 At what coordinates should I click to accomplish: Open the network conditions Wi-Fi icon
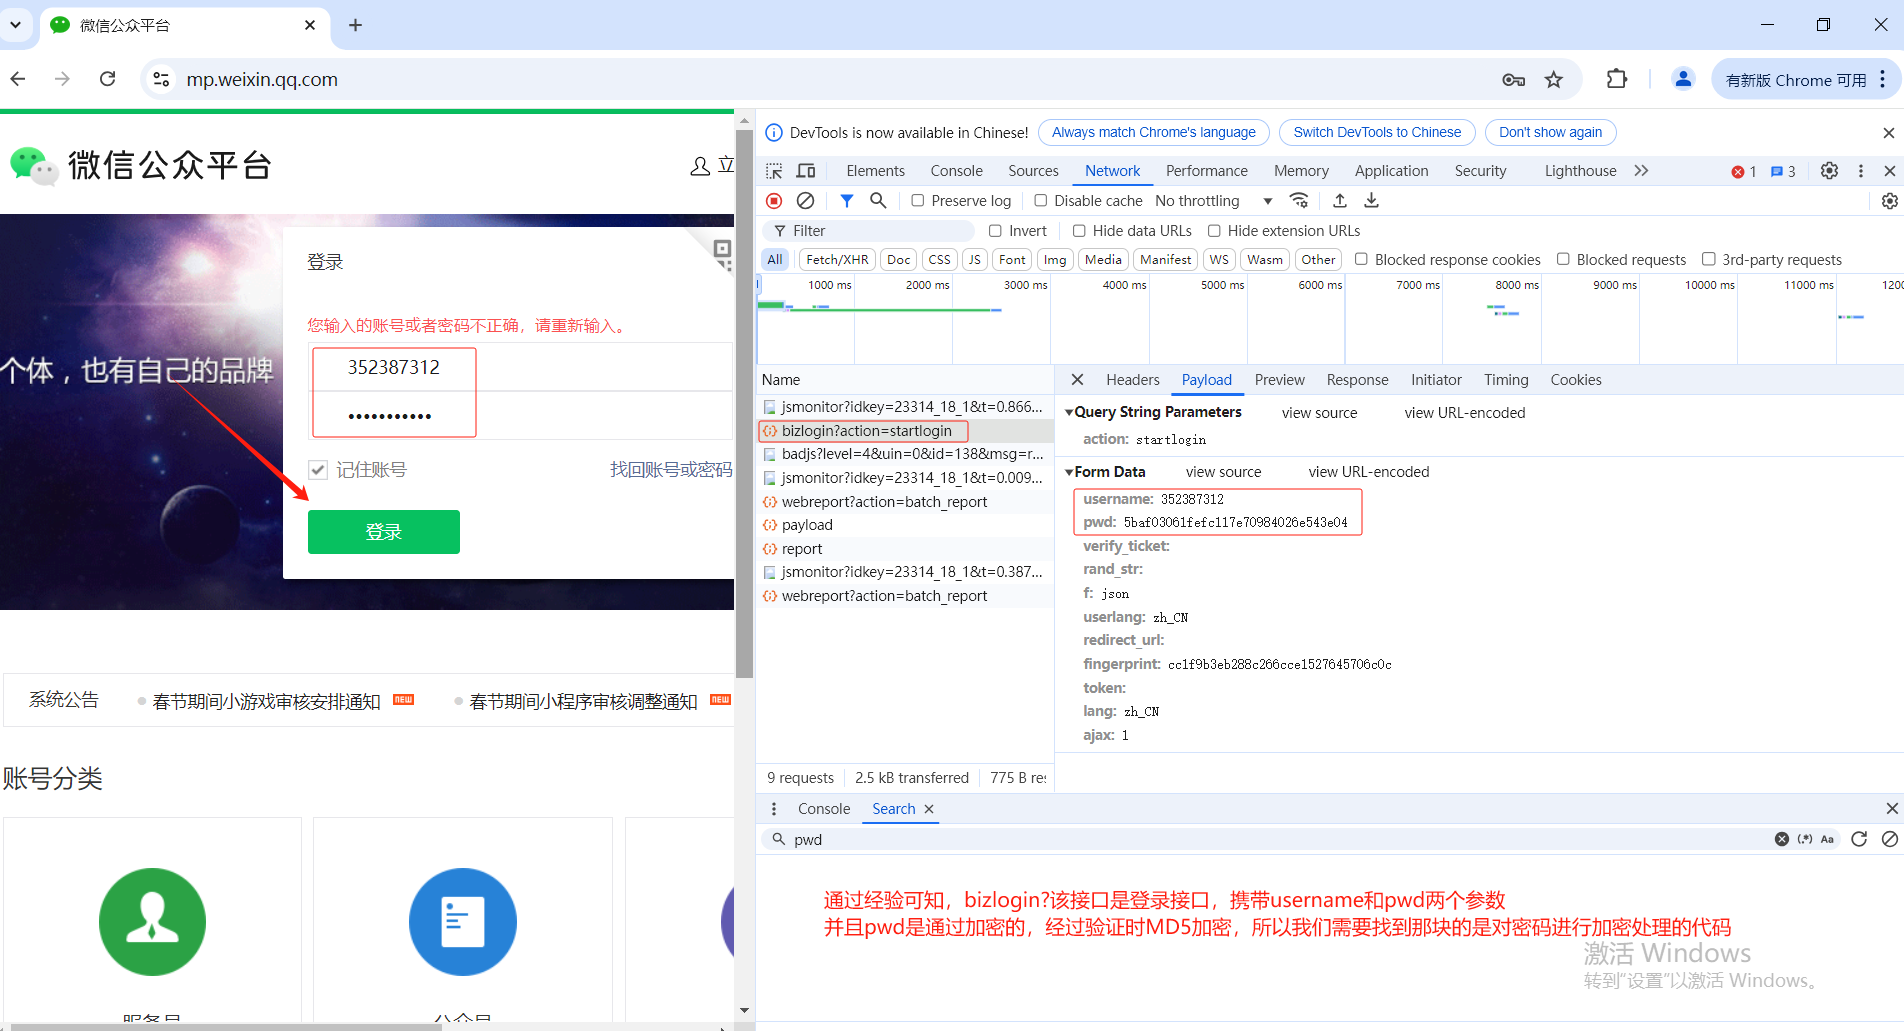1299,201
